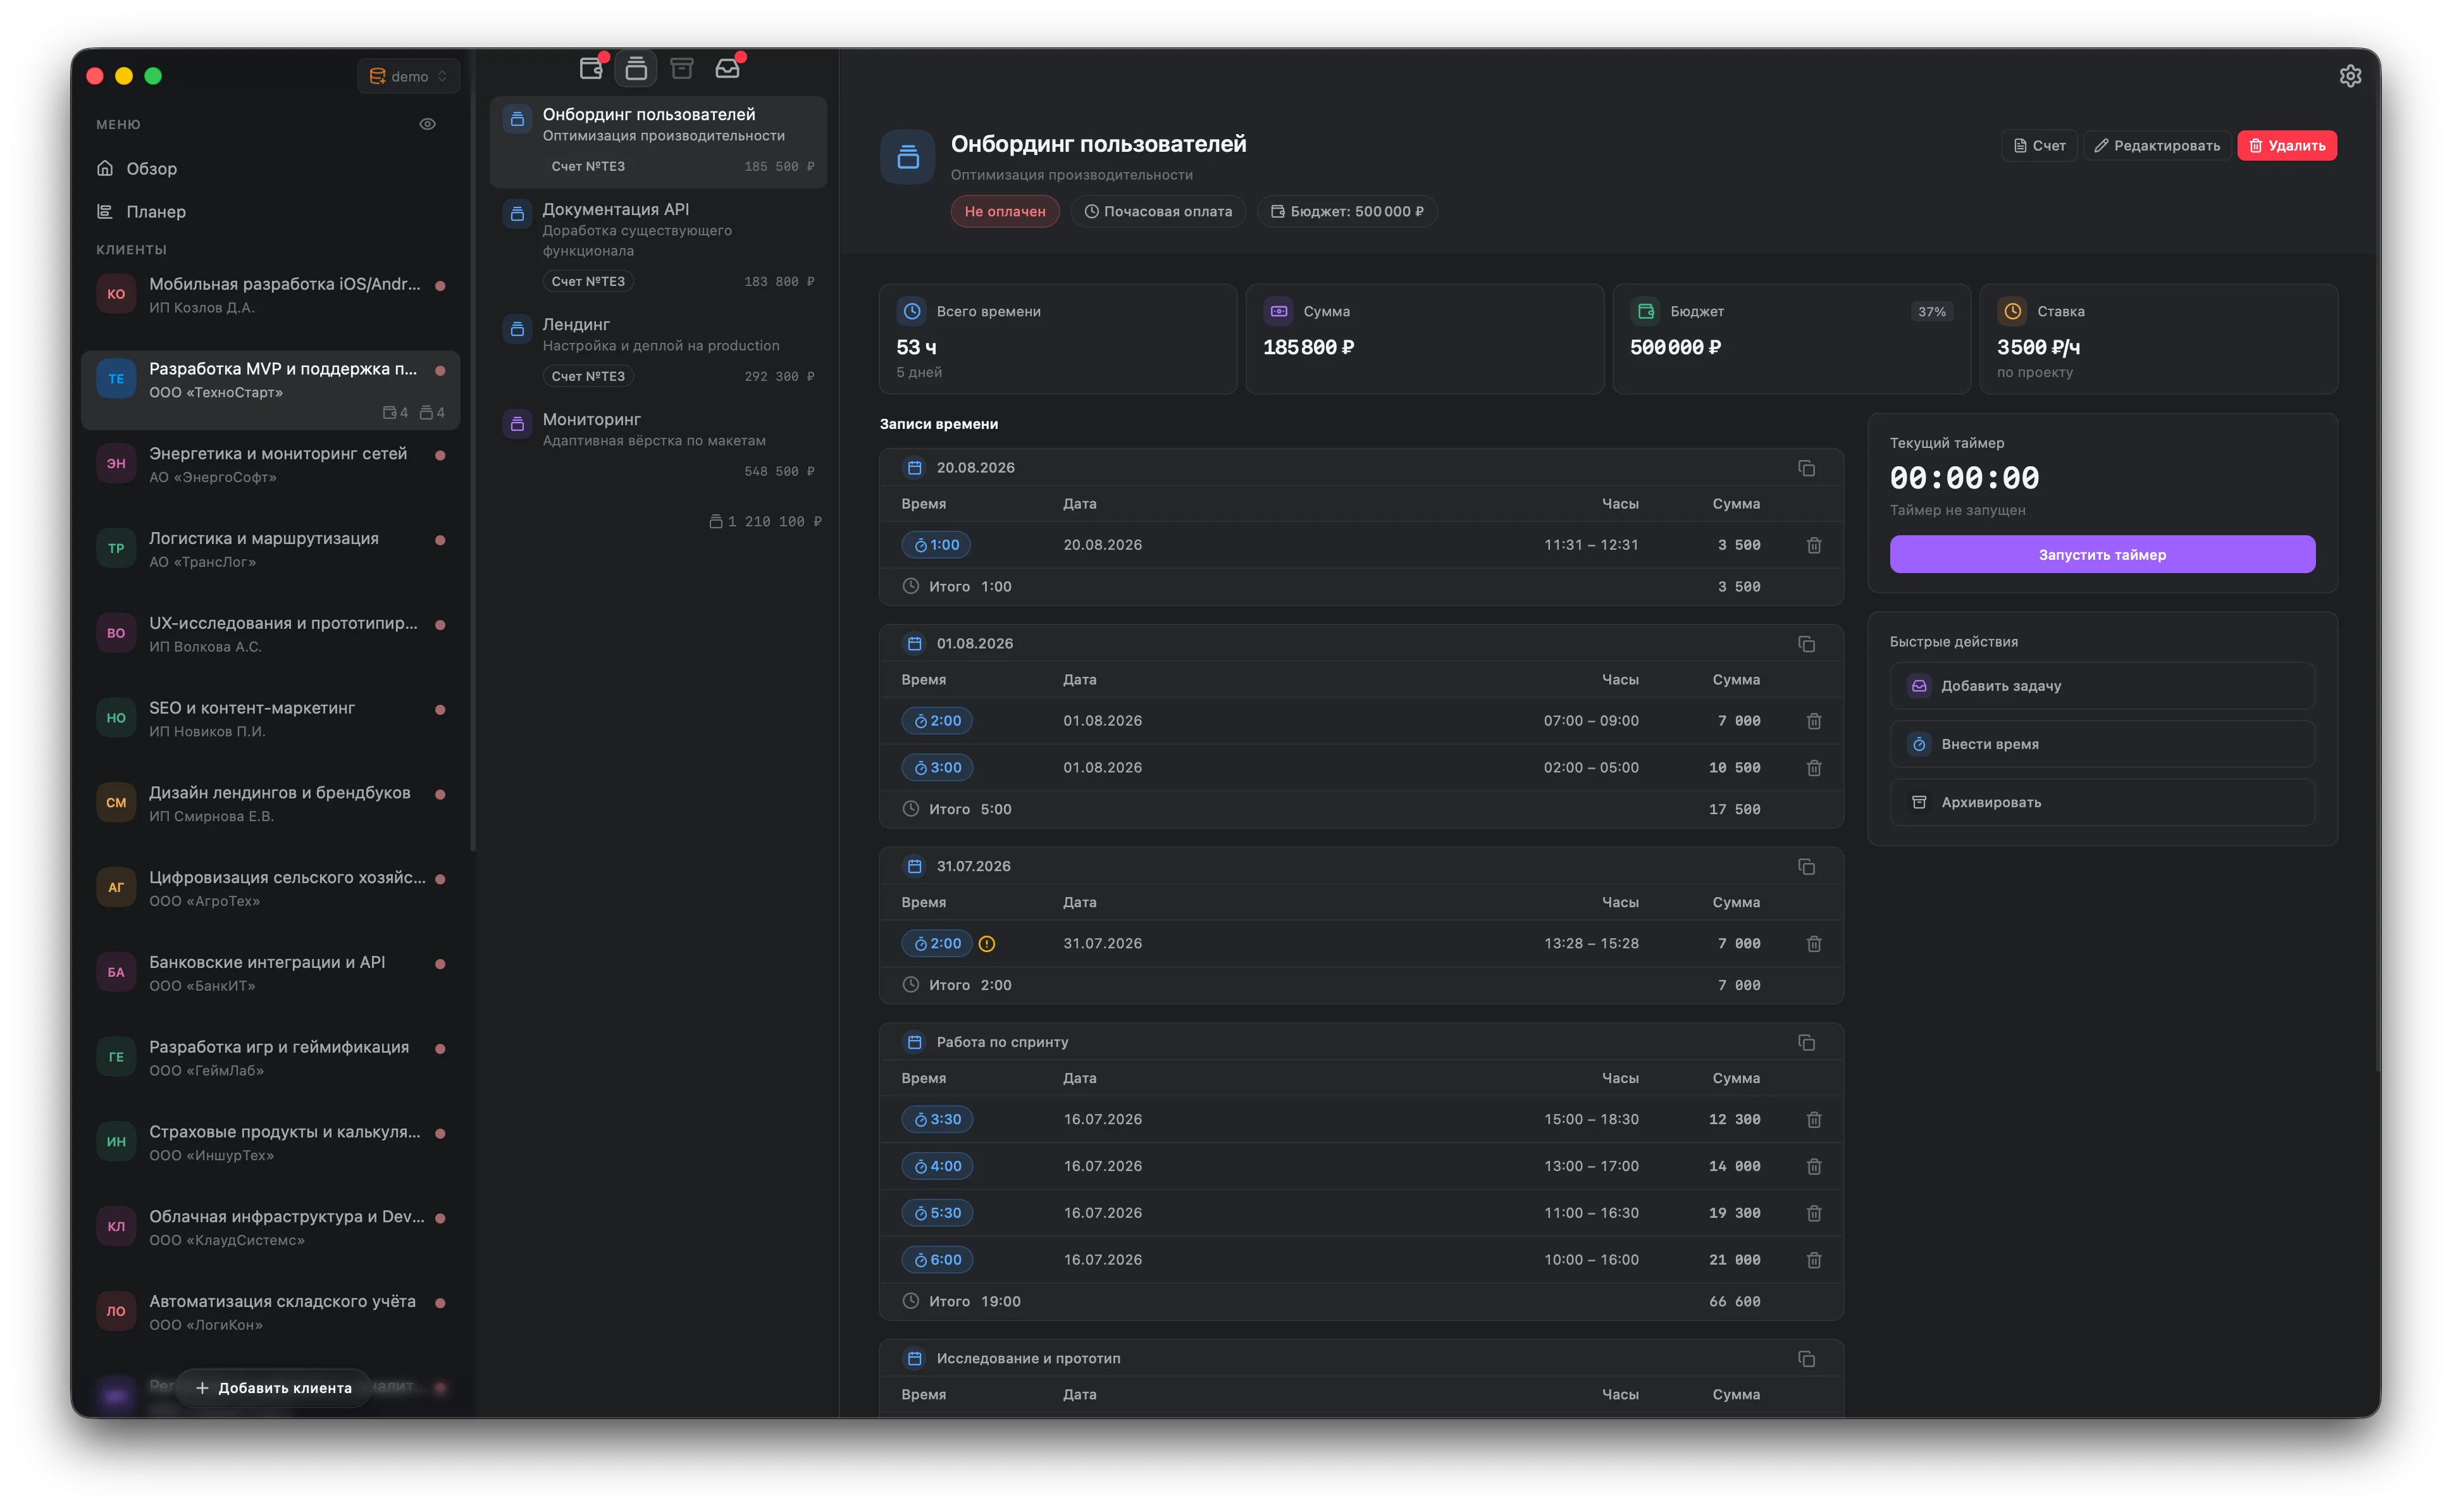The image size is (2452, 1512).
Task: Select the Мониторинг project
Action: [x=658, y=444]
